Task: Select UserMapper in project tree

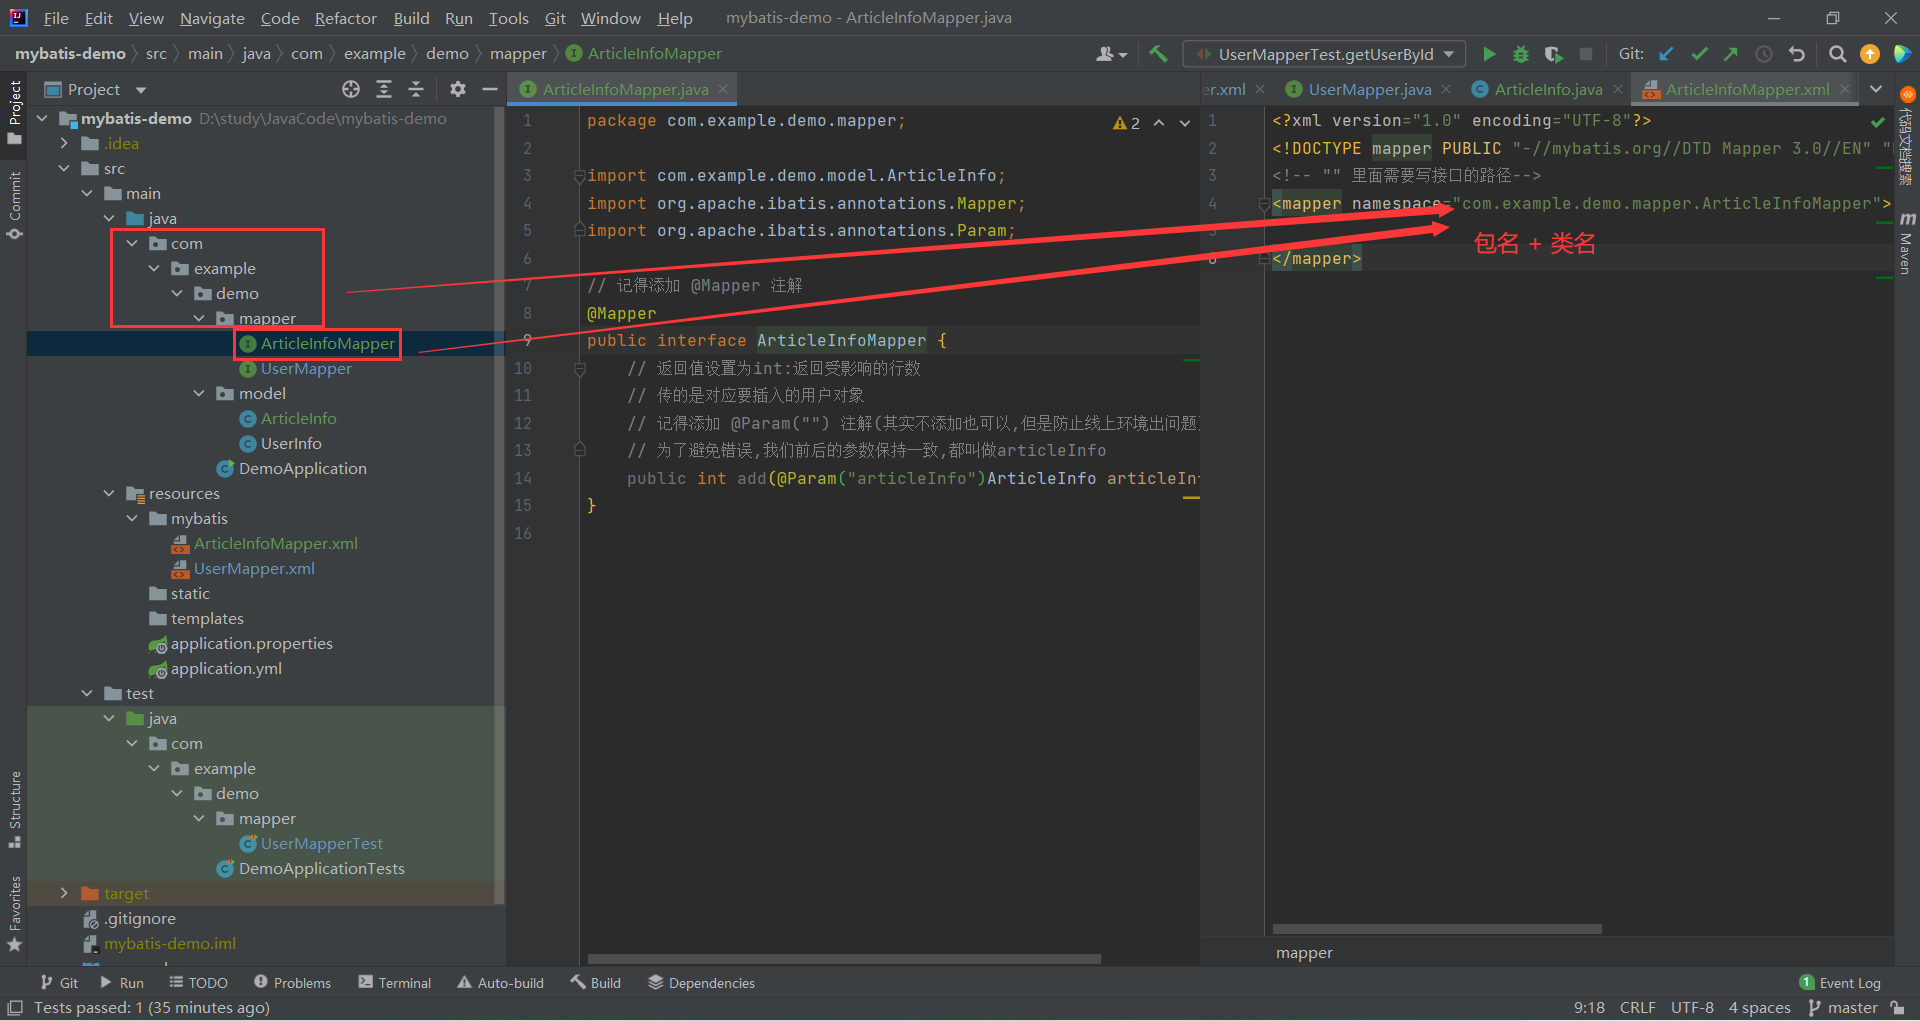Action: click(x=306, y=368)
